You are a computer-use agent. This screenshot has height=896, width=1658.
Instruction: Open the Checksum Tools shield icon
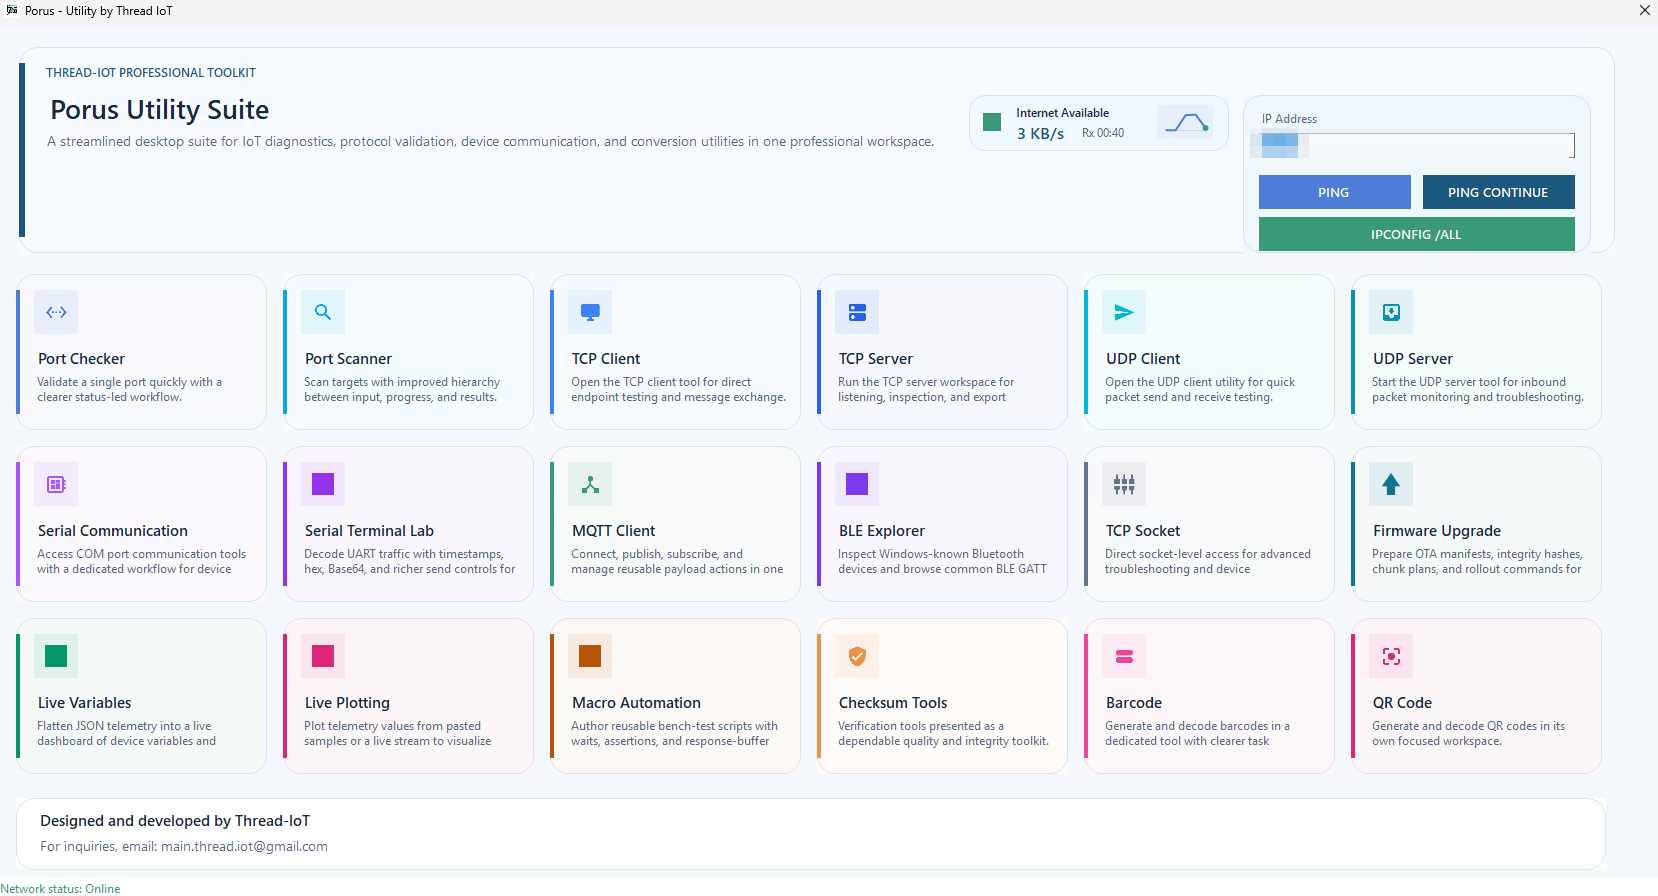coord(857,656)
